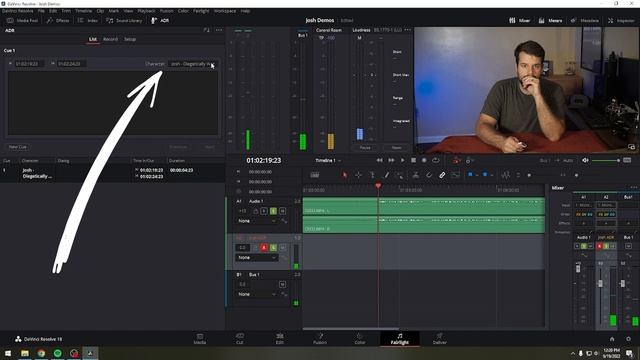Toggle the Loop playback button
Screen dimensions: 640x360
point(436,160)
